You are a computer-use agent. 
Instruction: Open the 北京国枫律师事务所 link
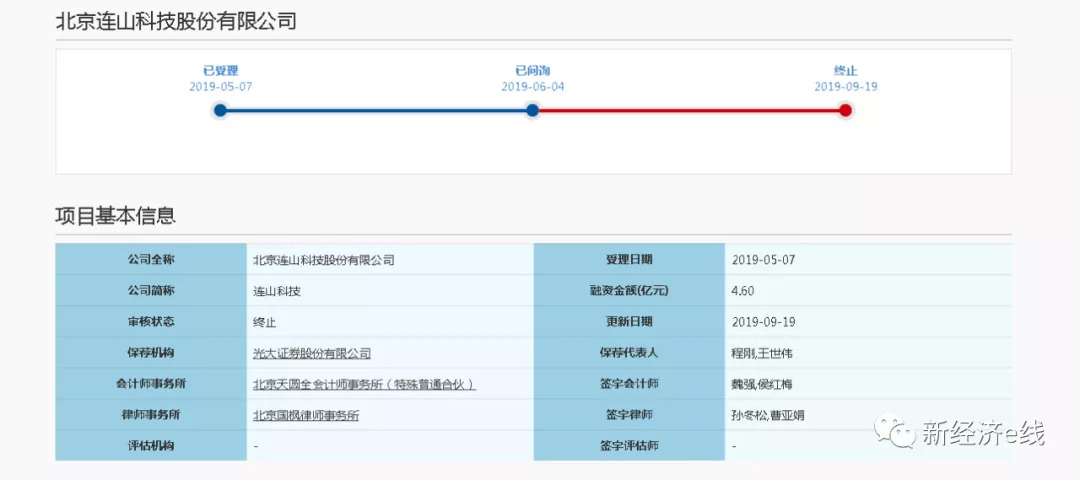306,415
